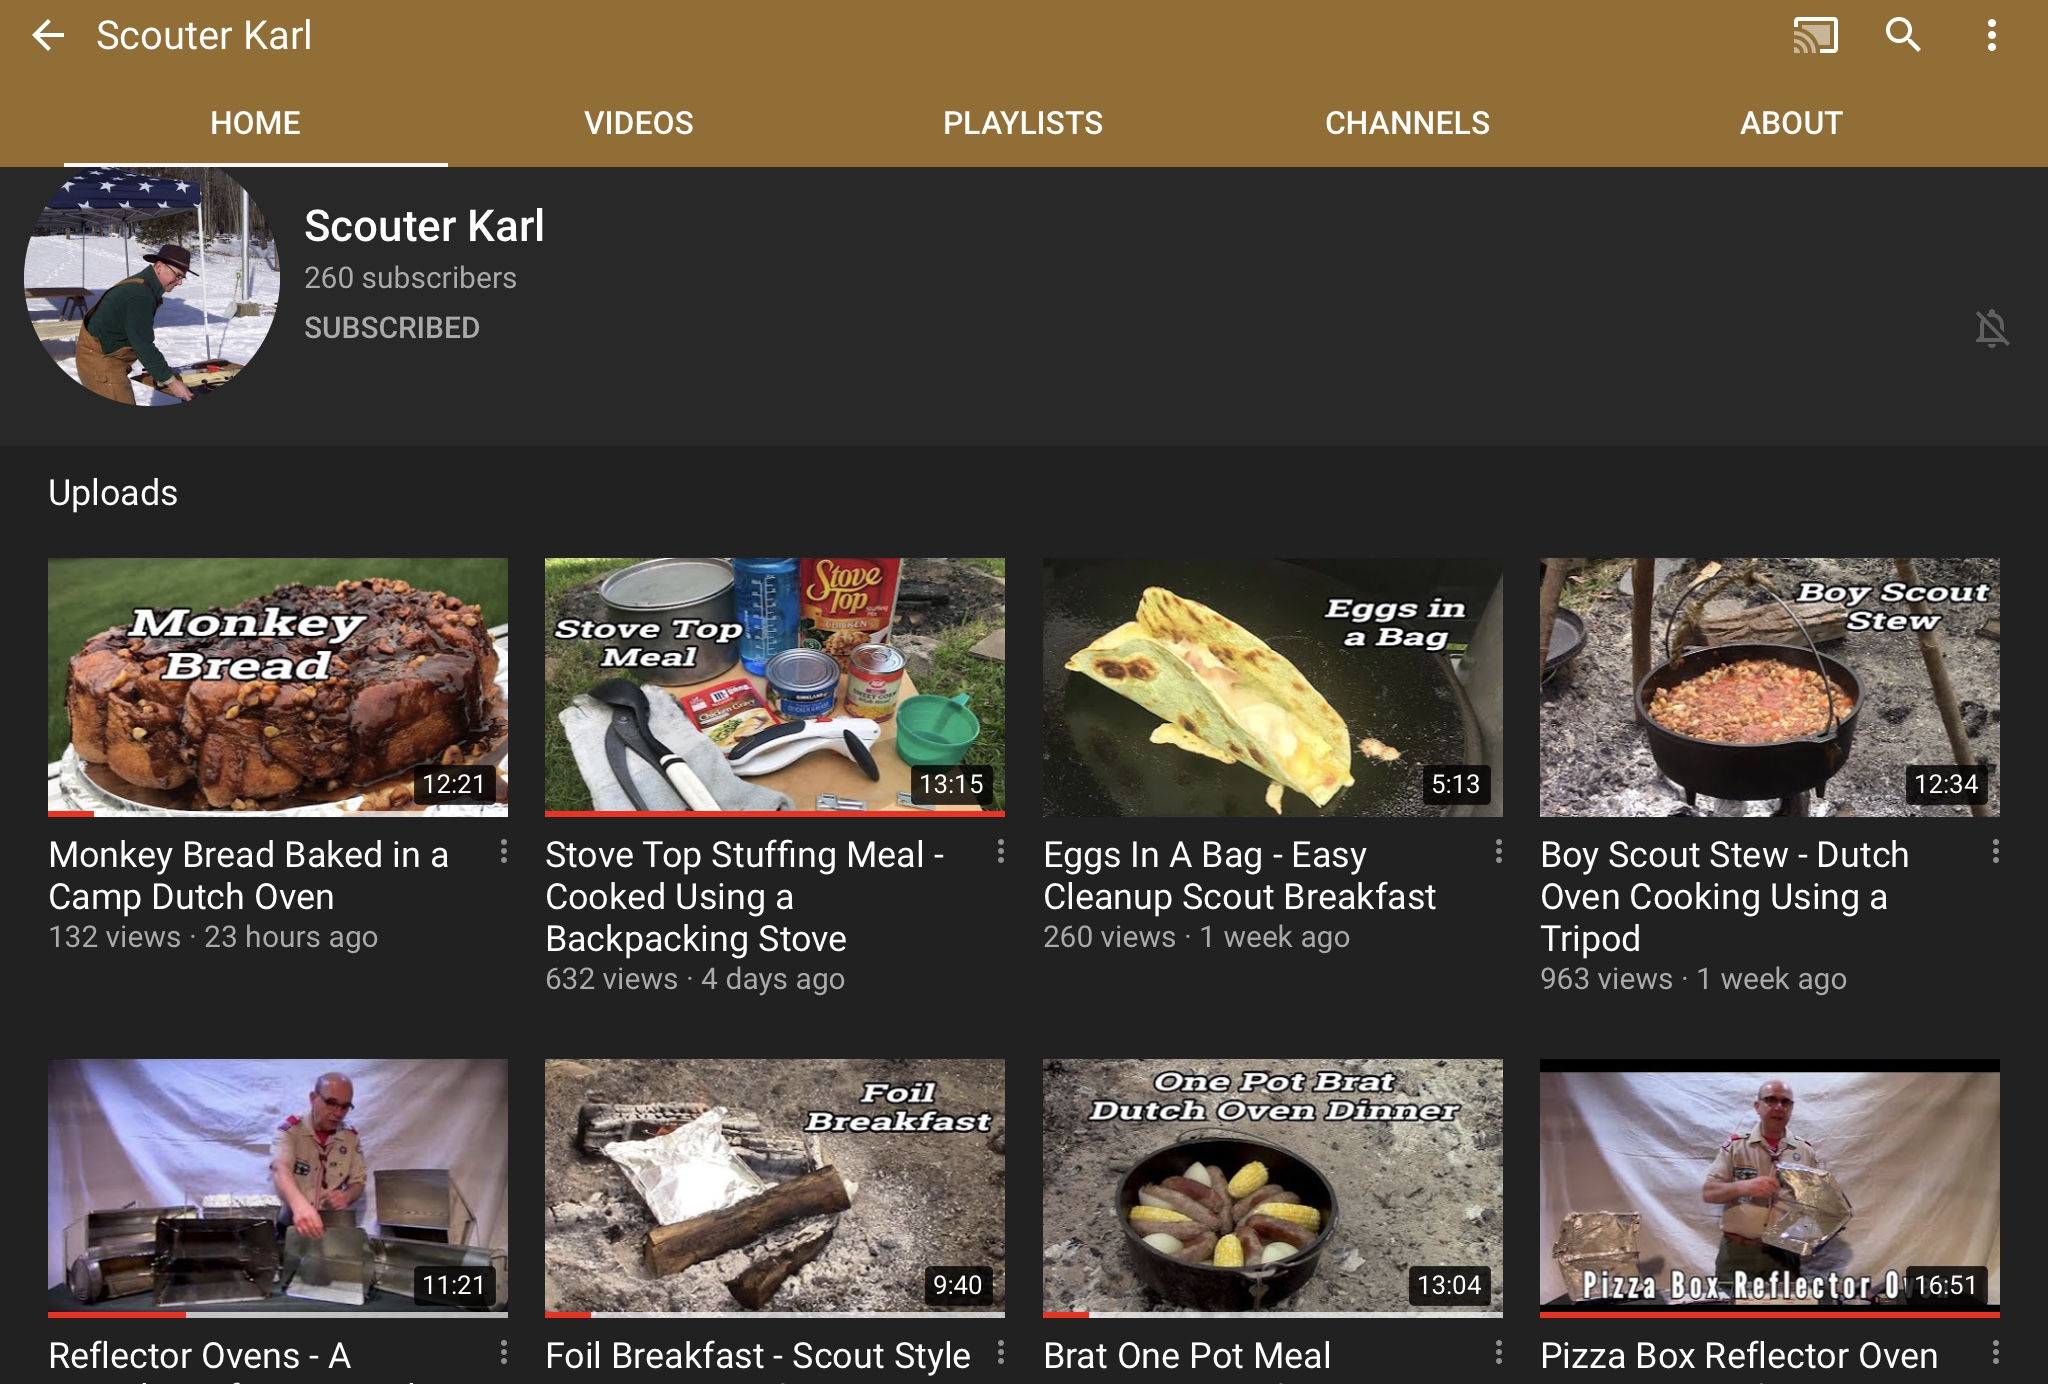
Task: Open options for Eggs In A Bag video
Action: [x=1498, y=852]
